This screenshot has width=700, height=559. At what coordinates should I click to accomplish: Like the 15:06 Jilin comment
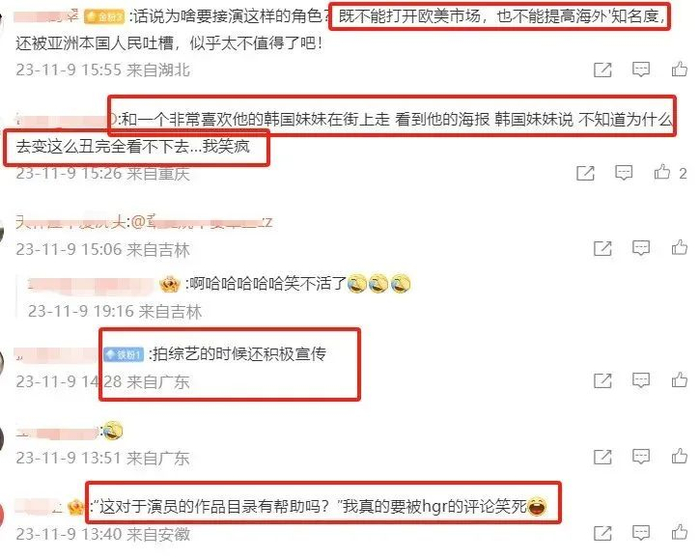click(679, 247)
